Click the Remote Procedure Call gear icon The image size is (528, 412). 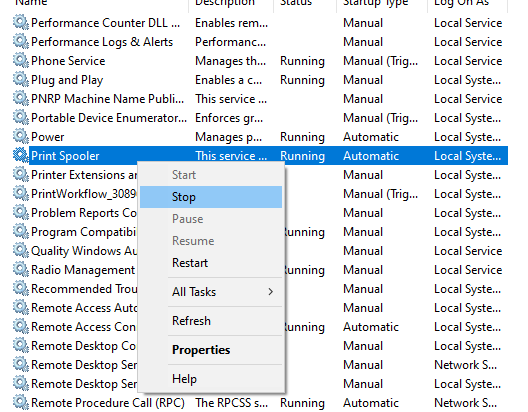pos(21,403)
